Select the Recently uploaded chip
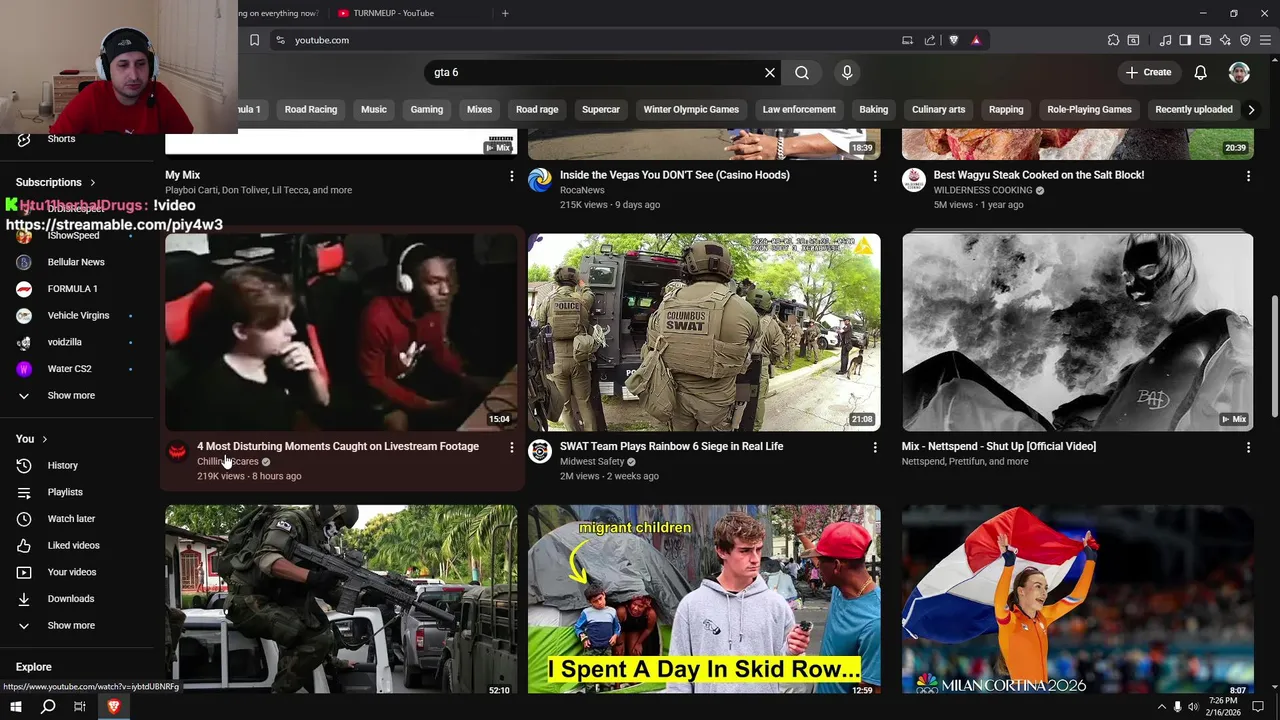This screenshot has width=1280, height=720. pos(1194,109)
